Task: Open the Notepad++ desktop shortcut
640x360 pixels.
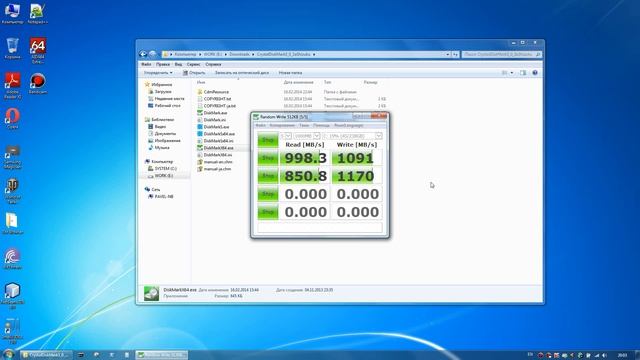Action: pos(38,13)
